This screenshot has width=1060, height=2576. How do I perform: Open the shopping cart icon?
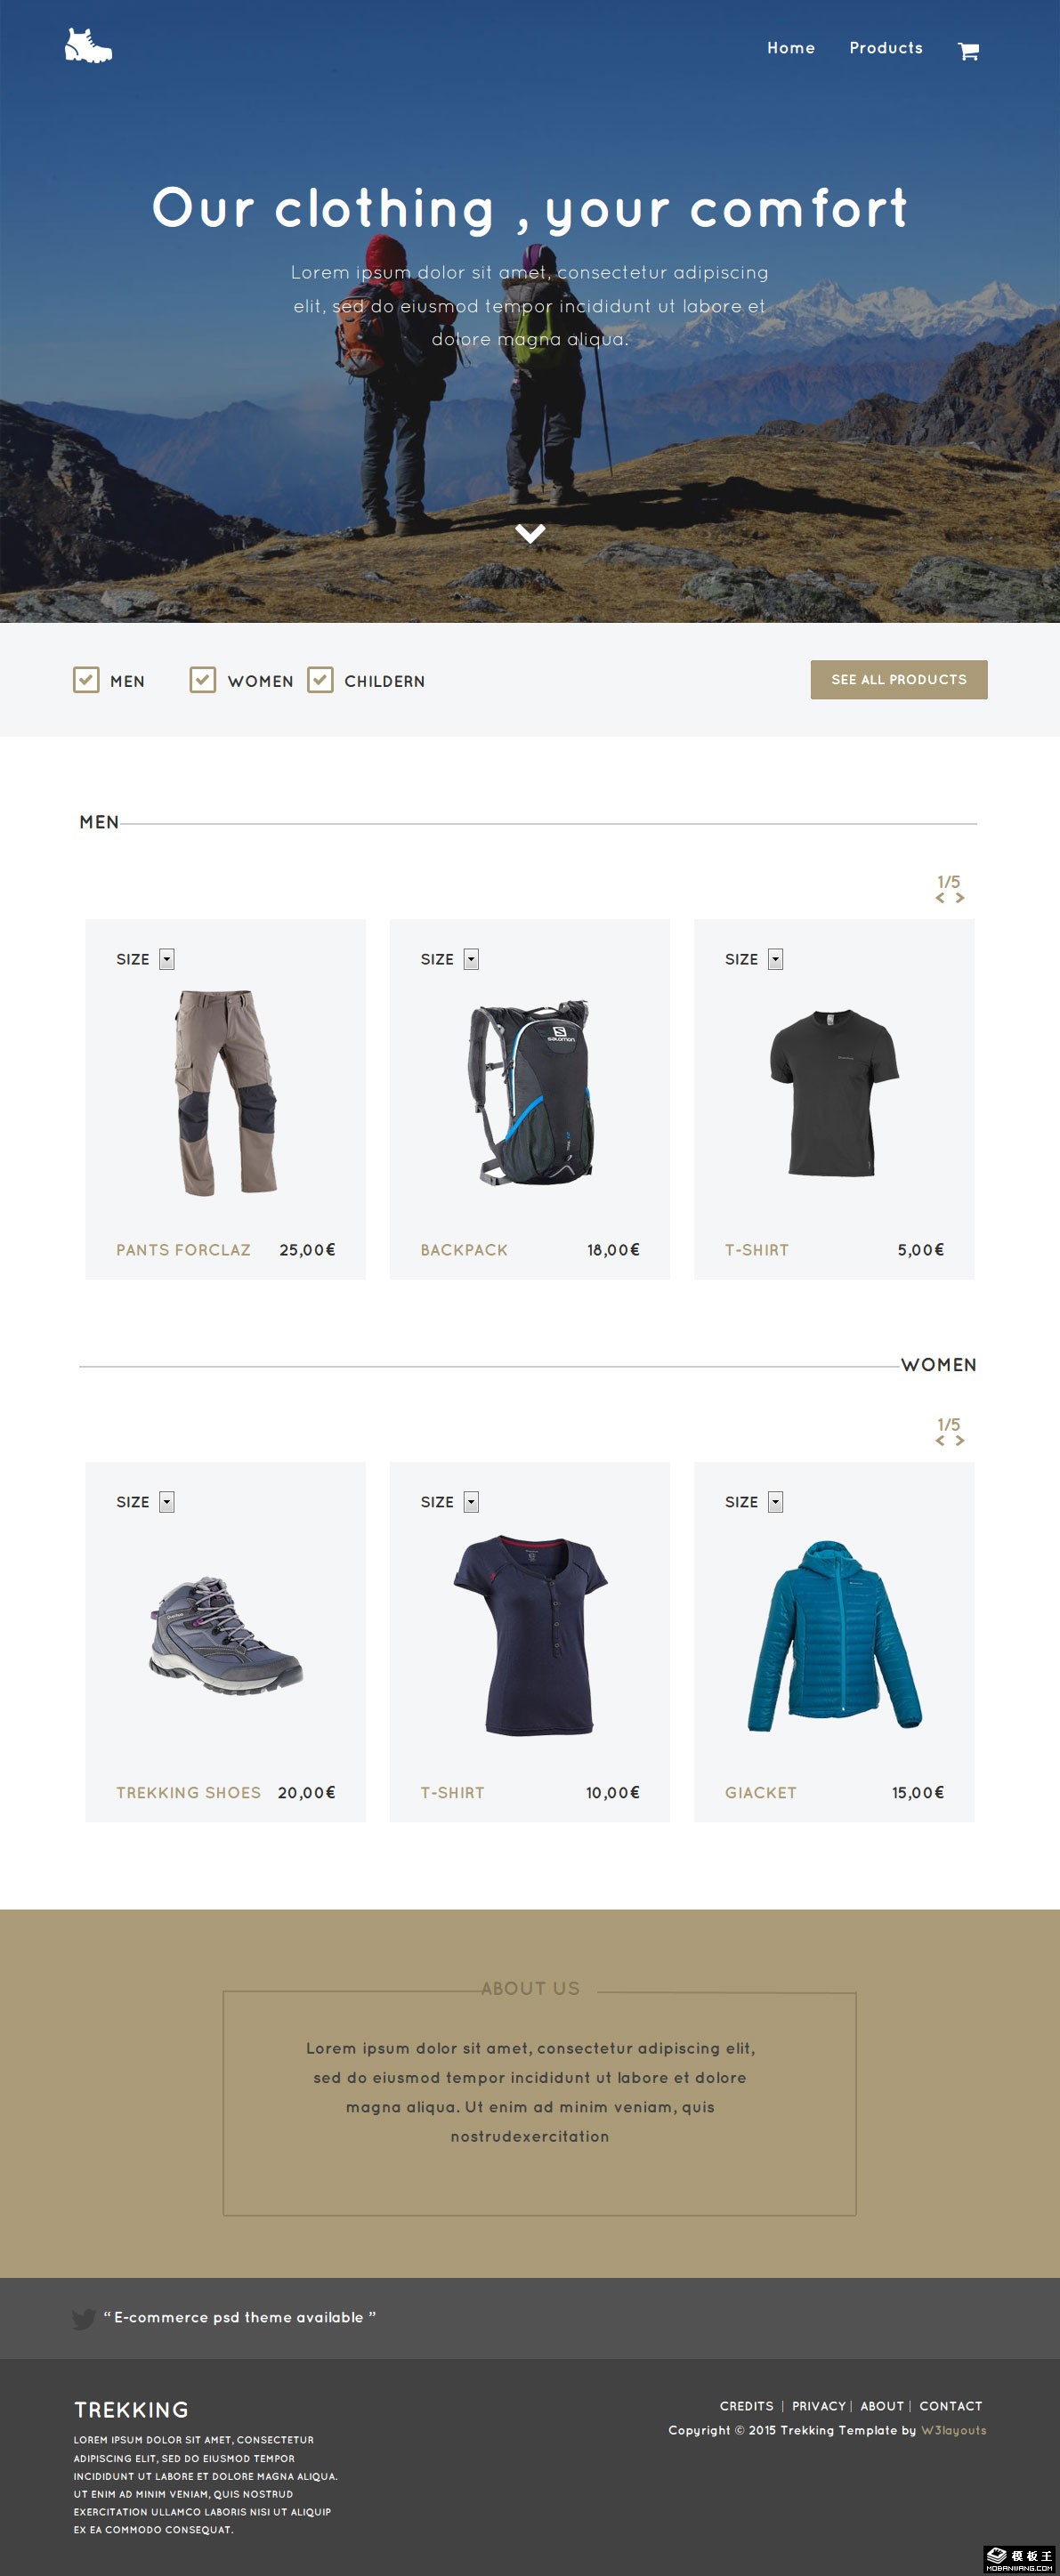pos(968,51)
